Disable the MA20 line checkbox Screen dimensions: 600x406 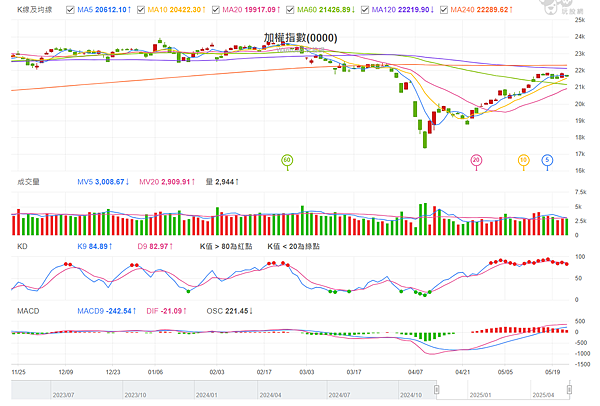216,10
